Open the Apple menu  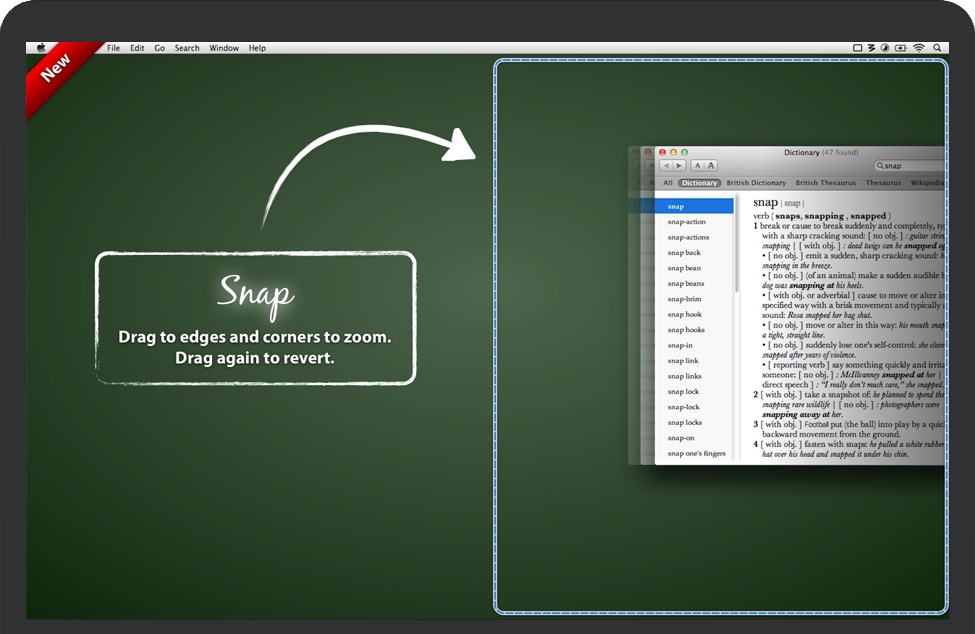[x=41, y=48]
